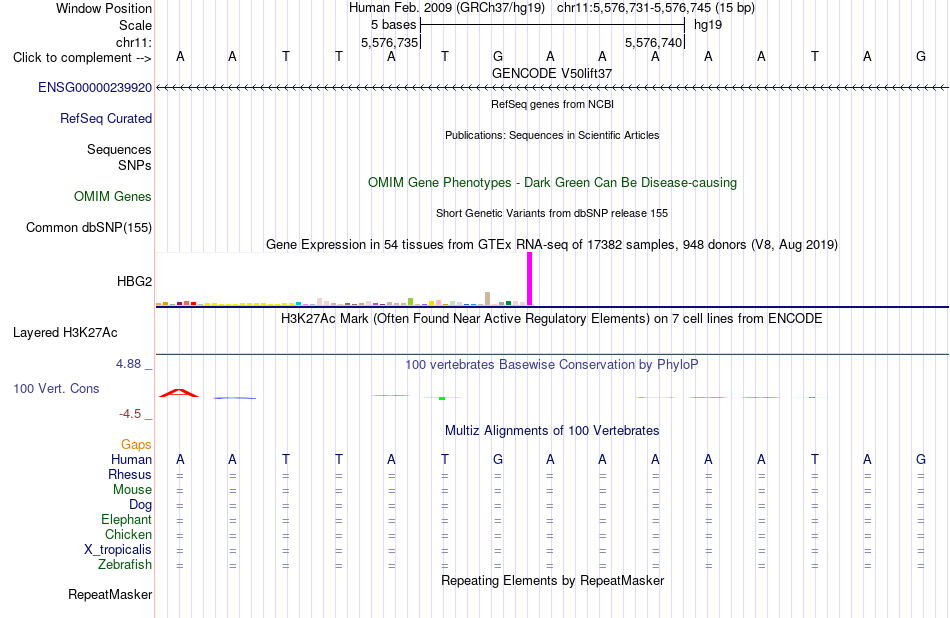This screenshot has height=618, width=950.
Task: Open 'Short Genetic Variants from dbSNP release 155'
Action: click(x=552, y=214)
